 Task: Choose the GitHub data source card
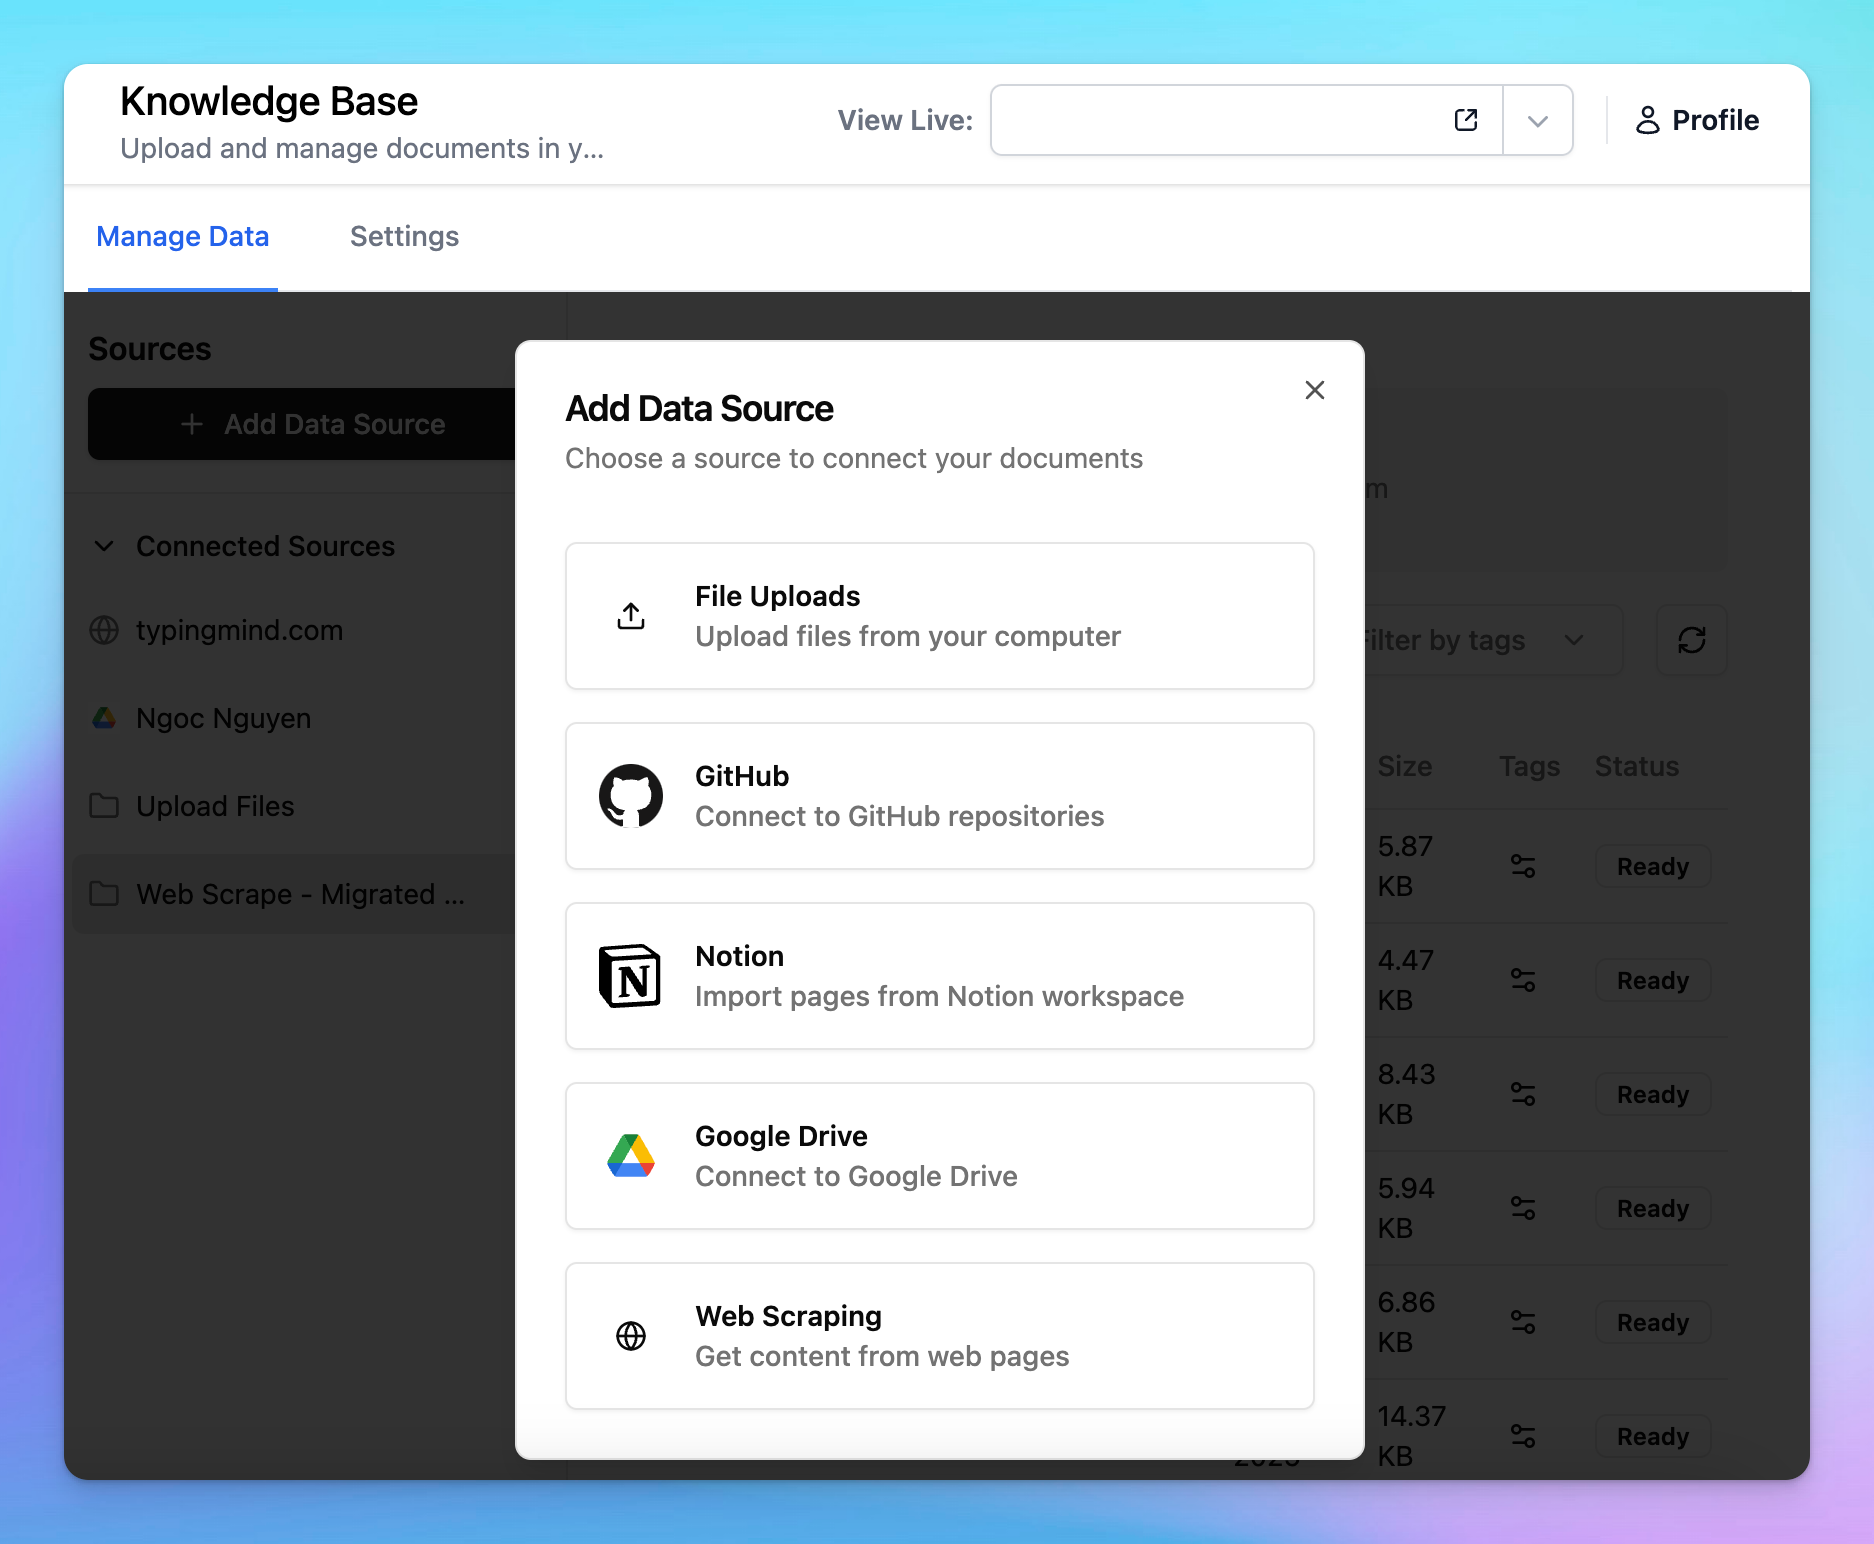pyautogui.click(x=939, y=796)
